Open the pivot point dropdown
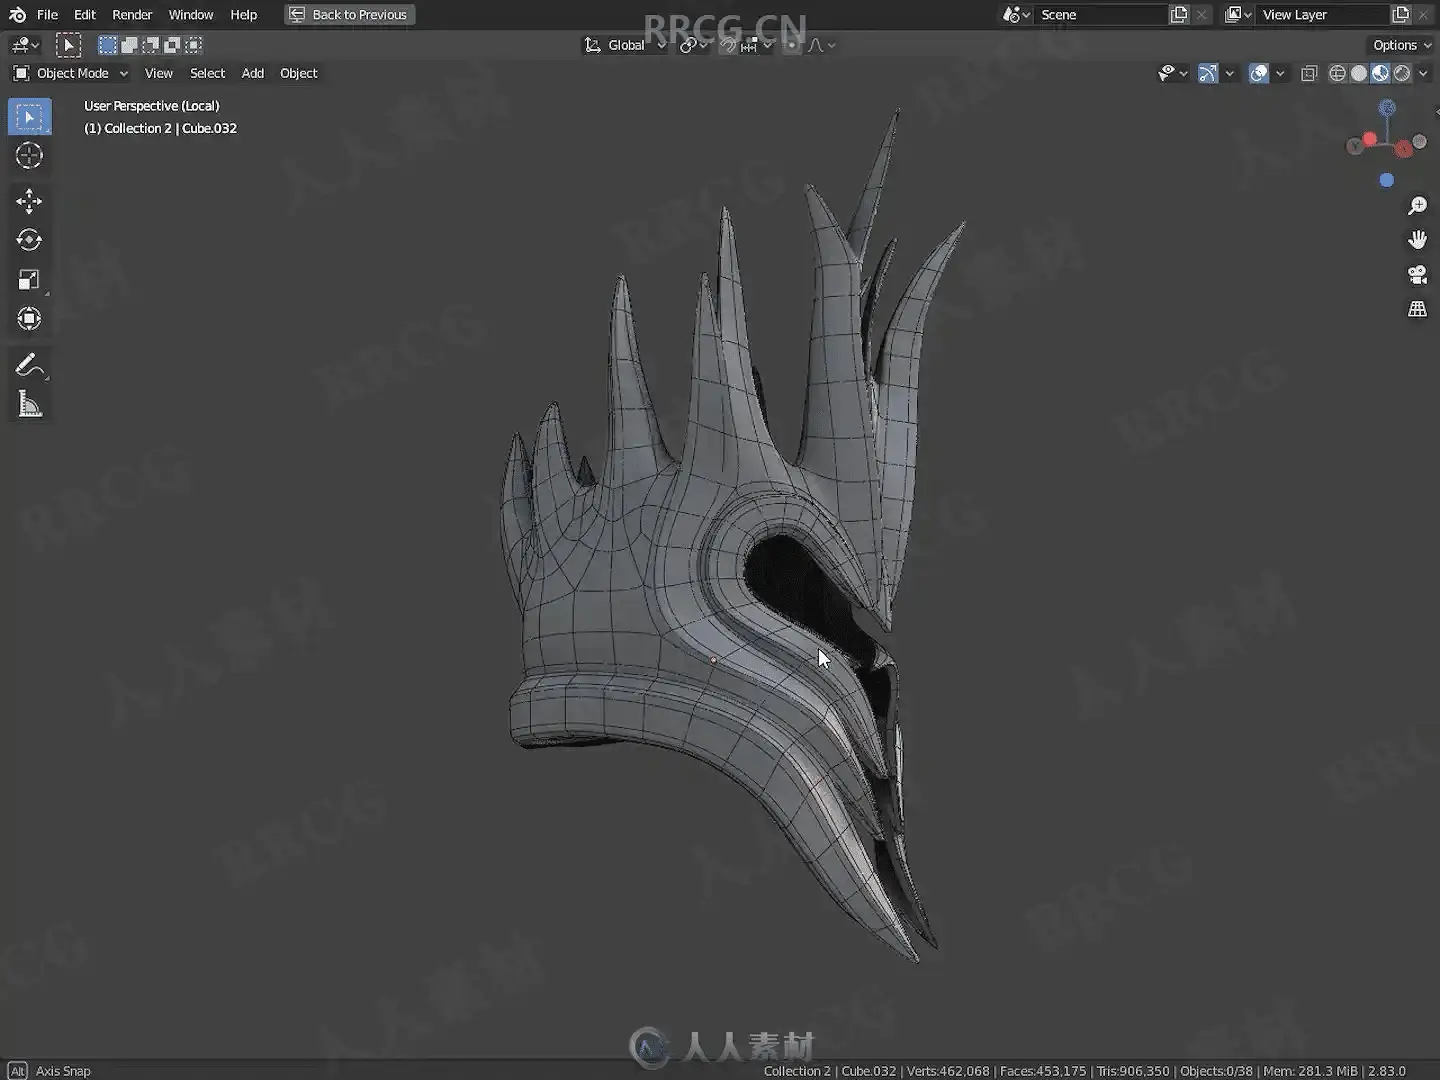The height and width of the screenshot is (1080, 1440). (x=694, y=45)
